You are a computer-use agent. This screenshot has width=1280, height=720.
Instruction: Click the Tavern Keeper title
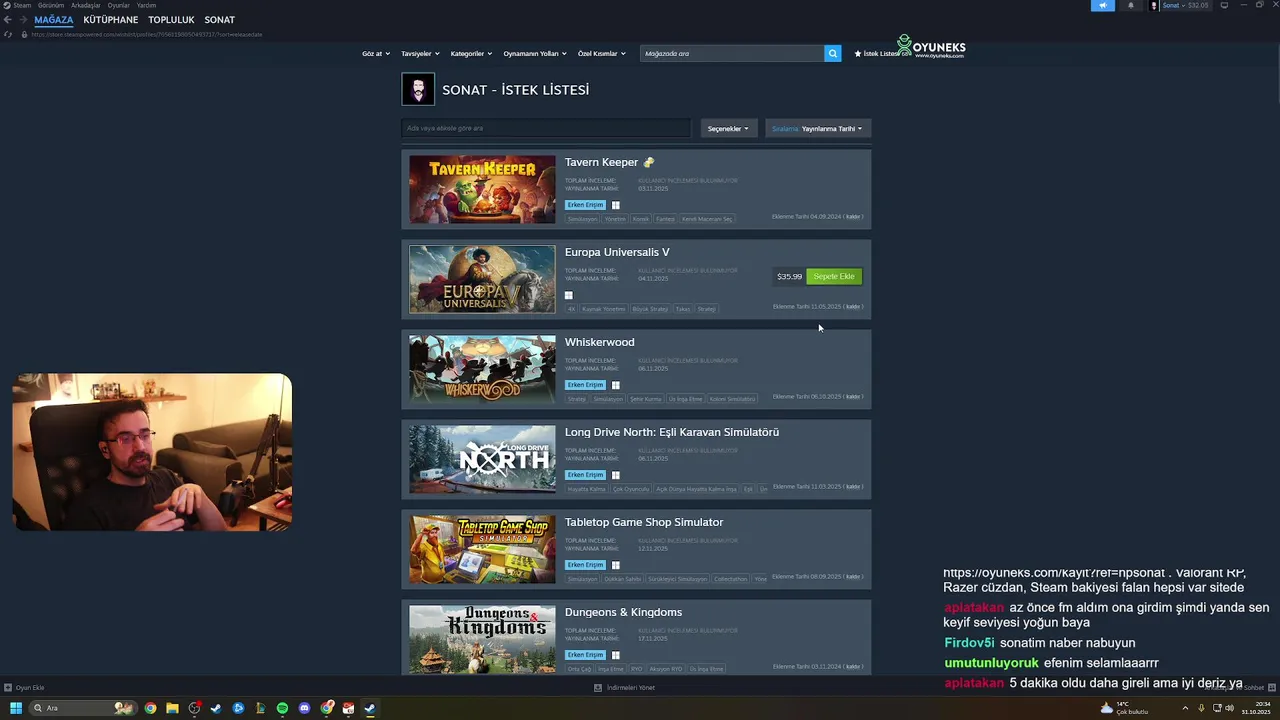coord(601,162)
